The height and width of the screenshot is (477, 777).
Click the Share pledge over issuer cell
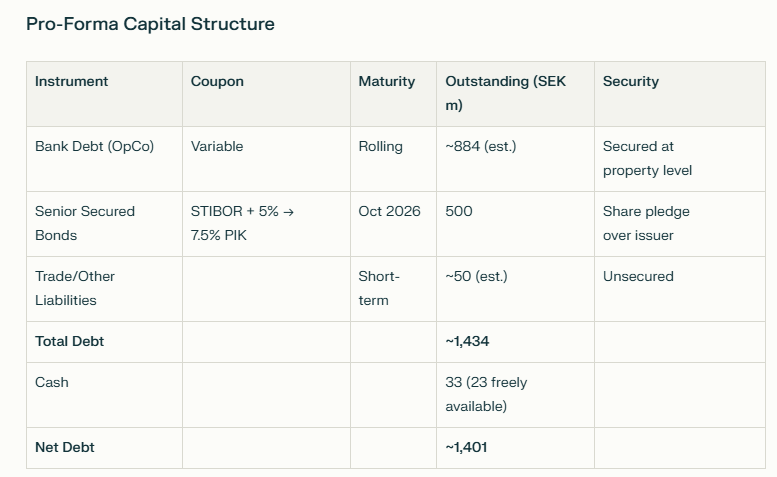pyautogui.click(x=646, y=223)
